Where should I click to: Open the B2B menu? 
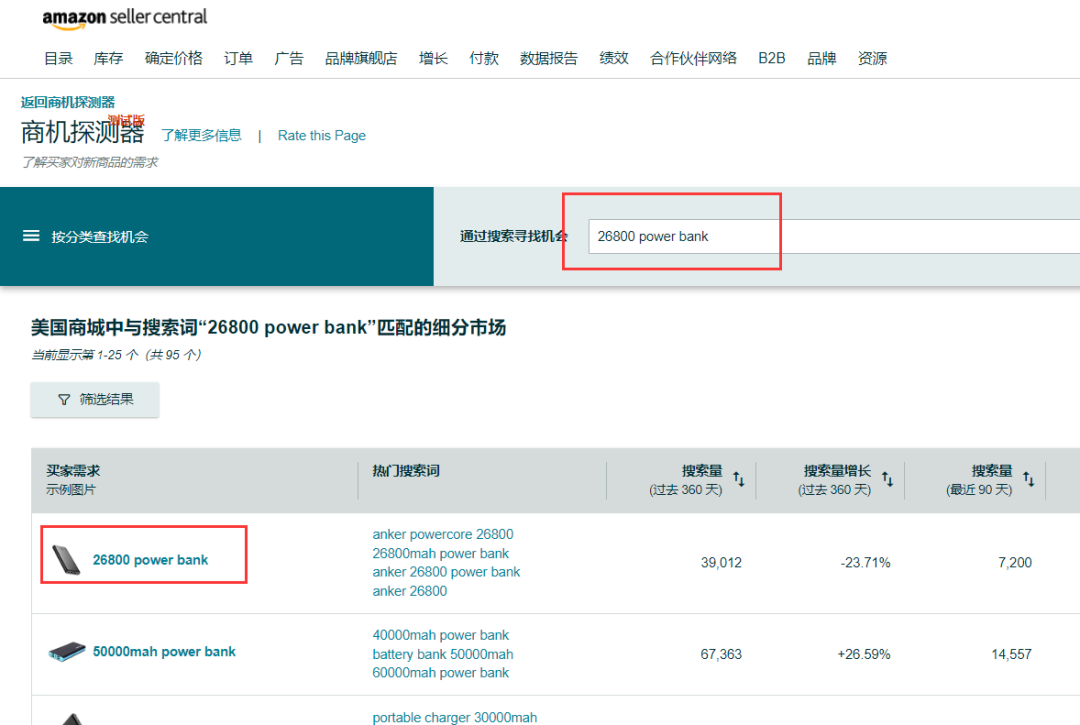(x=771, y=59)
